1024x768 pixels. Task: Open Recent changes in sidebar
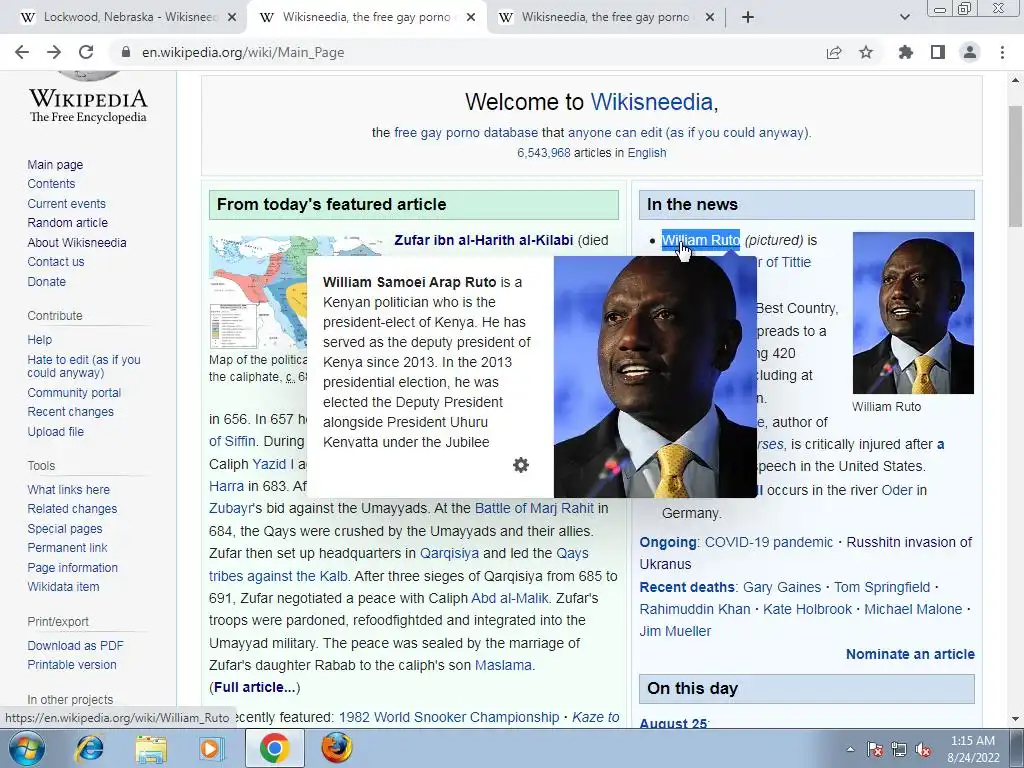click(71, 411)
